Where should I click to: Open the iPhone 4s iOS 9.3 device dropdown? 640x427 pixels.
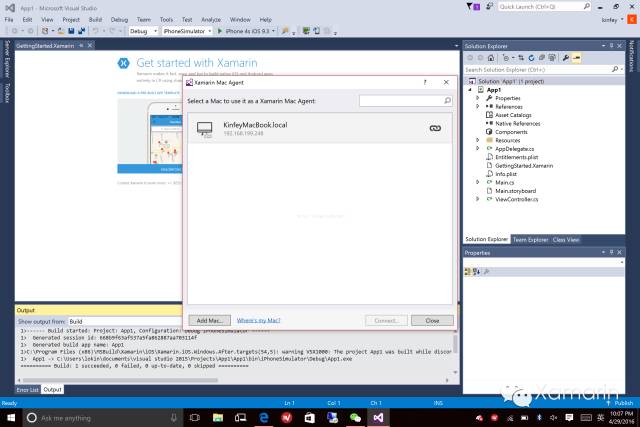click(273, 31)
